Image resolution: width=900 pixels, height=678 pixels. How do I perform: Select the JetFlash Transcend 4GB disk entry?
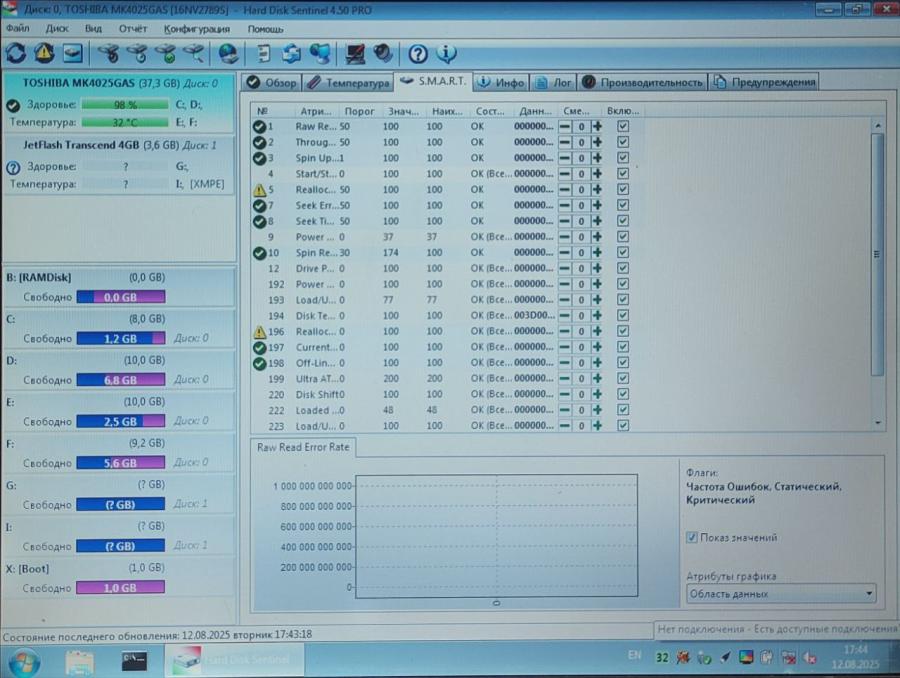click(x=119, y=164)
